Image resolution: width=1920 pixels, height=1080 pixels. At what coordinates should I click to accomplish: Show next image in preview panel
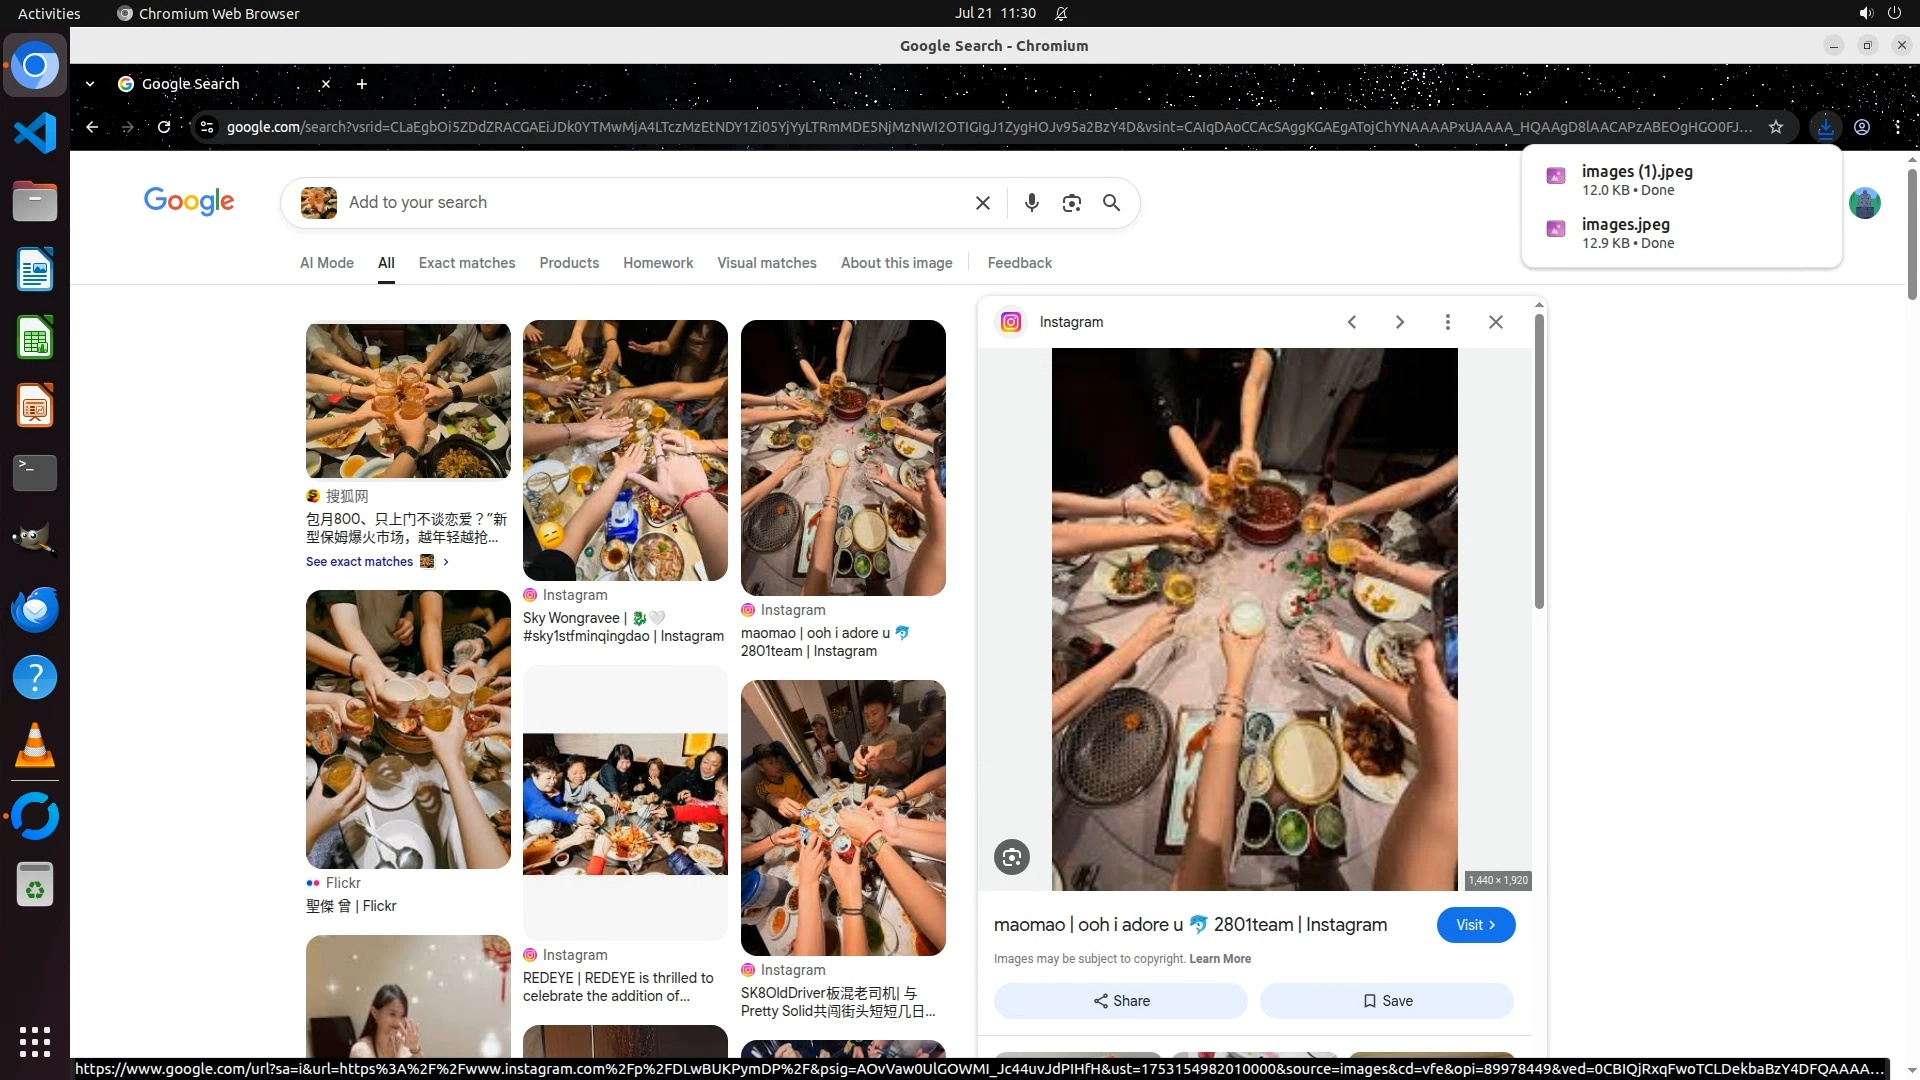pos(1399,322)
